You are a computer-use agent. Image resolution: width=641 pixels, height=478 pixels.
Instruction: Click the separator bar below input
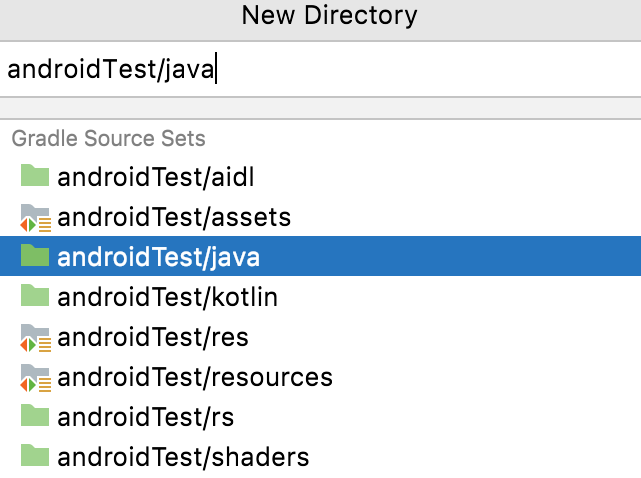pos(320,108)
